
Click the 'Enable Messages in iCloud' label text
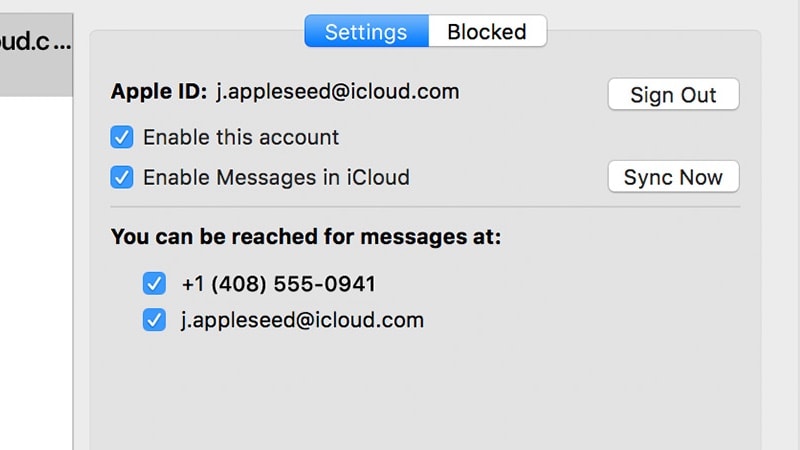point(276,178)
